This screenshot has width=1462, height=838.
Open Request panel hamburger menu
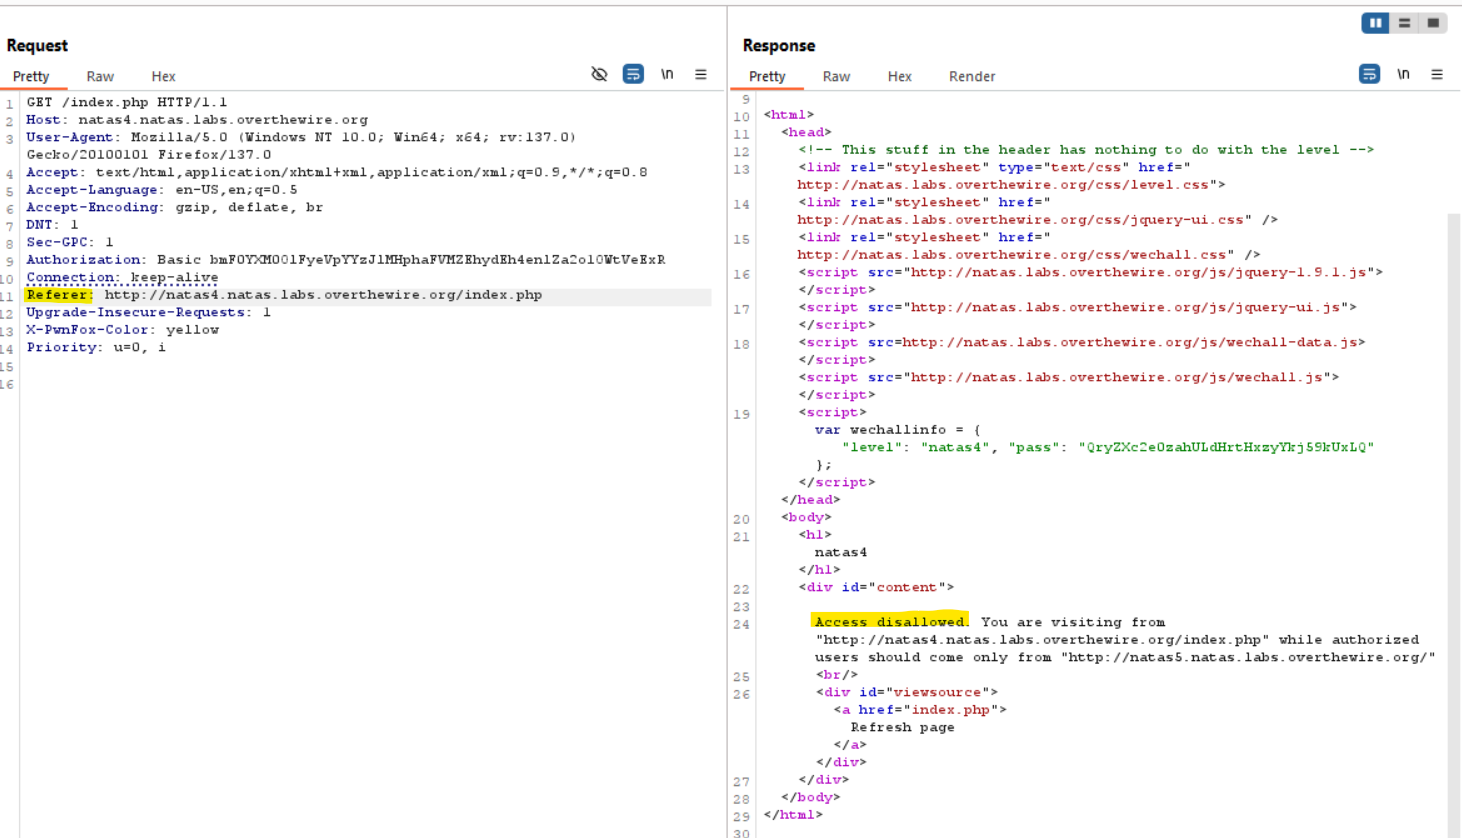(701, 74)
